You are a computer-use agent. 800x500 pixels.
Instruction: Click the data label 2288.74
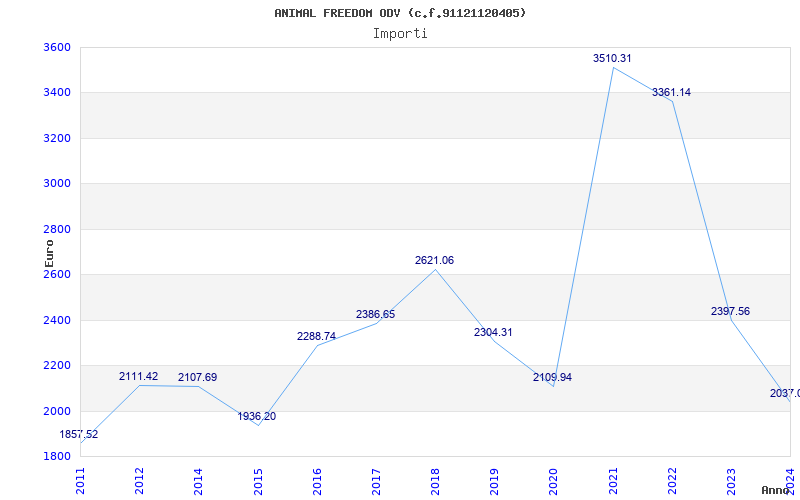click(316, 336)
